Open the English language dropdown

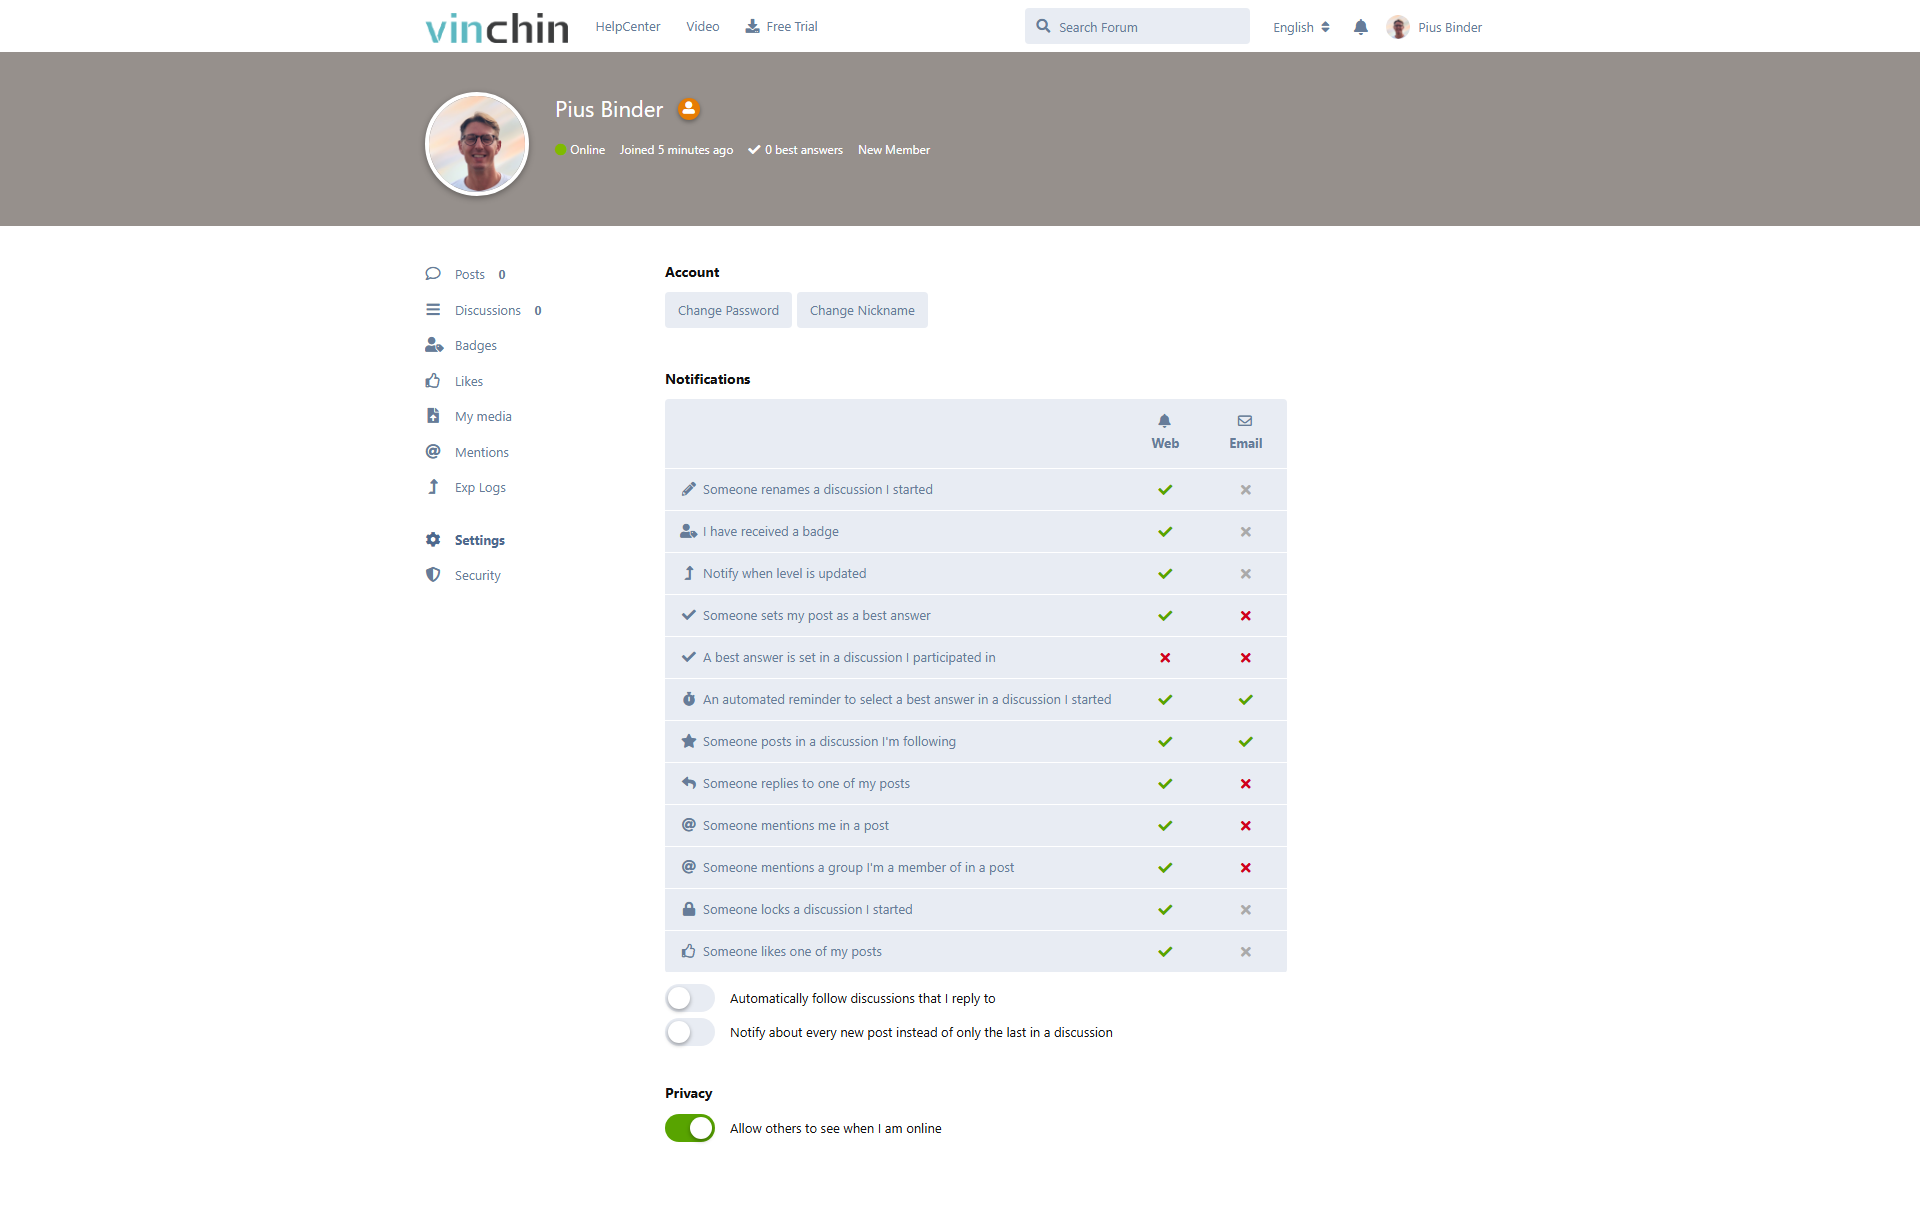coord(1300,27)
